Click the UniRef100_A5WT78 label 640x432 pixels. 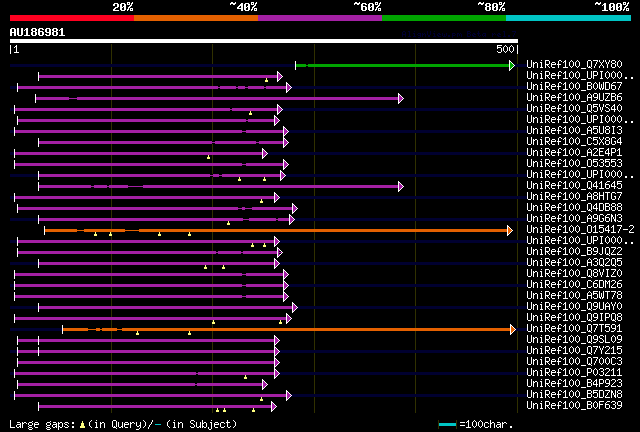click(574, 296)
